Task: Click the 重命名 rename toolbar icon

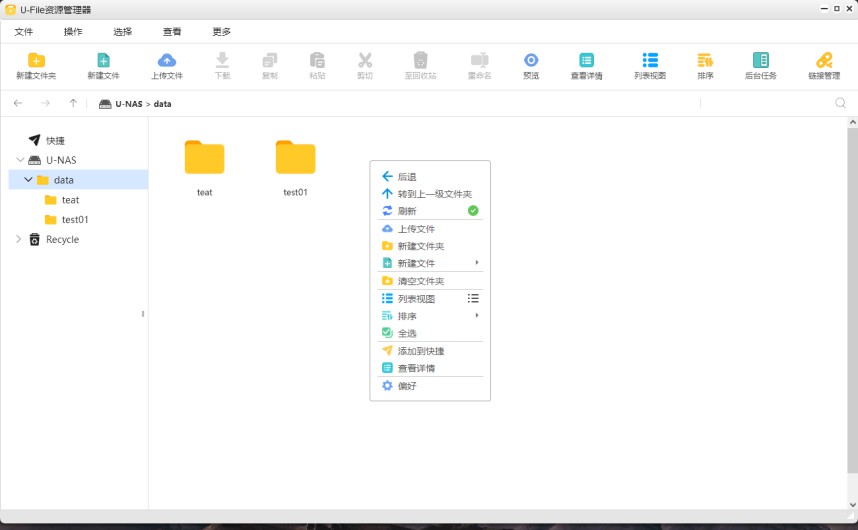Action: (479, 60)
